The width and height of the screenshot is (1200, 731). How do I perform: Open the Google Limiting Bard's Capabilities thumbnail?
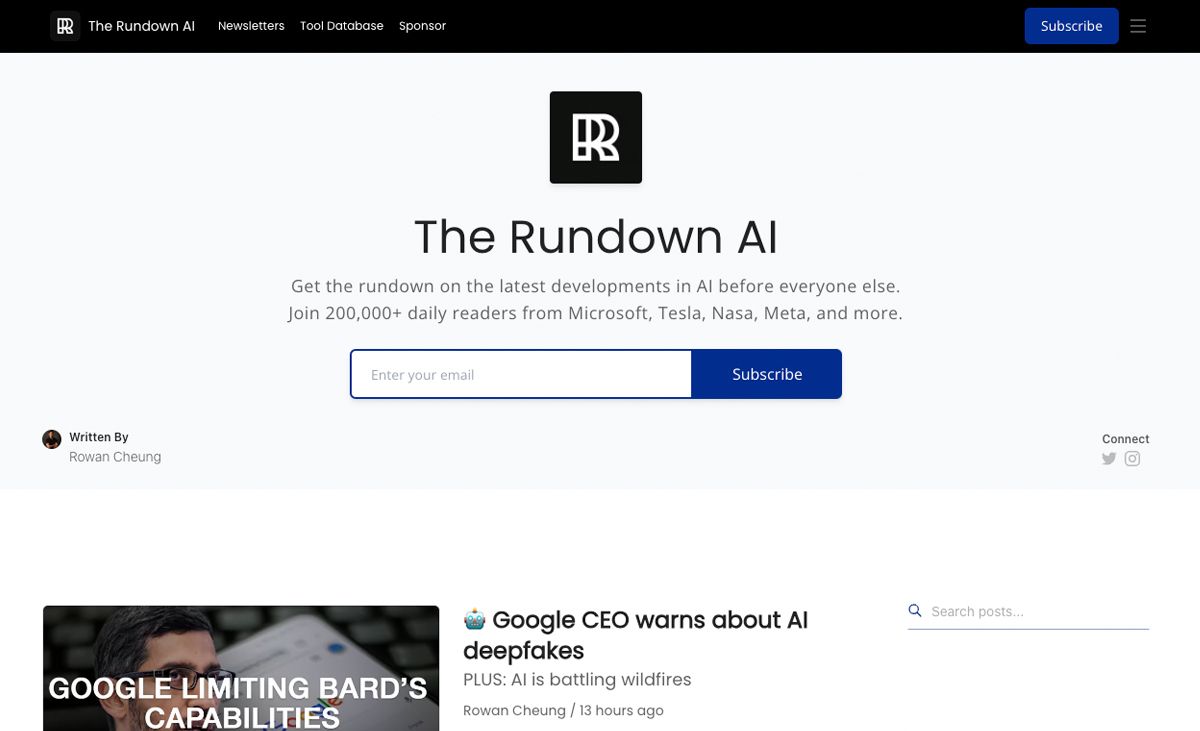pyautogui.click(x=241, y=668)
